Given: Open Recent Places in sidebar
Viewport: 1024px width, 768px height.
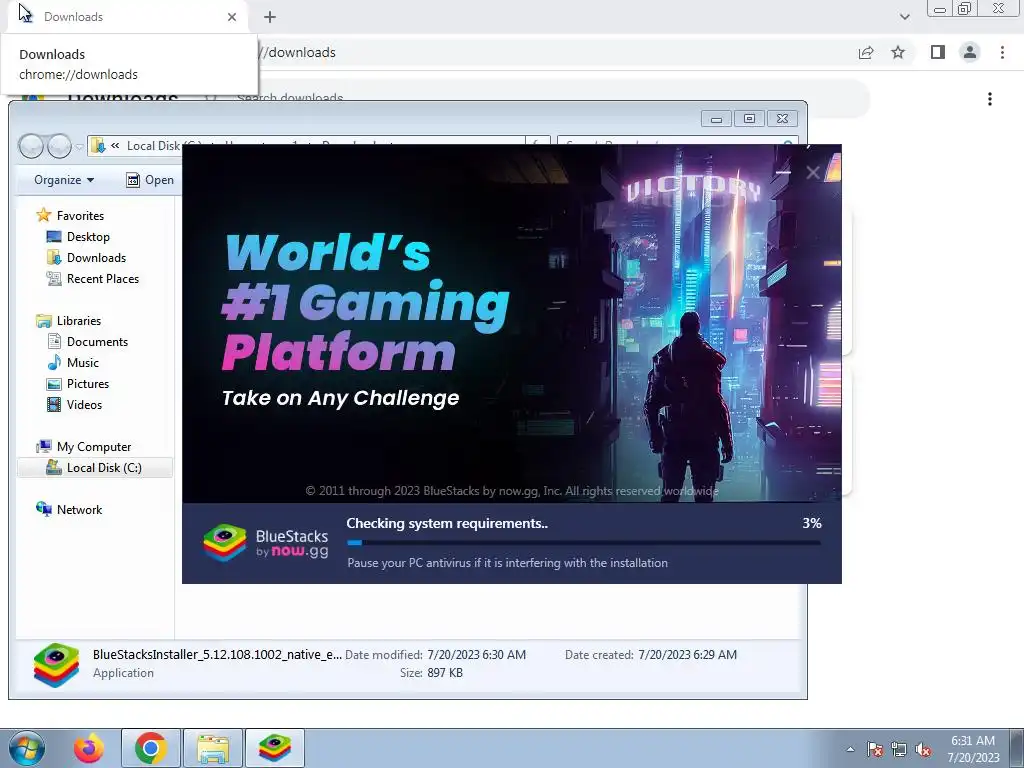Looking at the screenshot, I should pos(103,279).
